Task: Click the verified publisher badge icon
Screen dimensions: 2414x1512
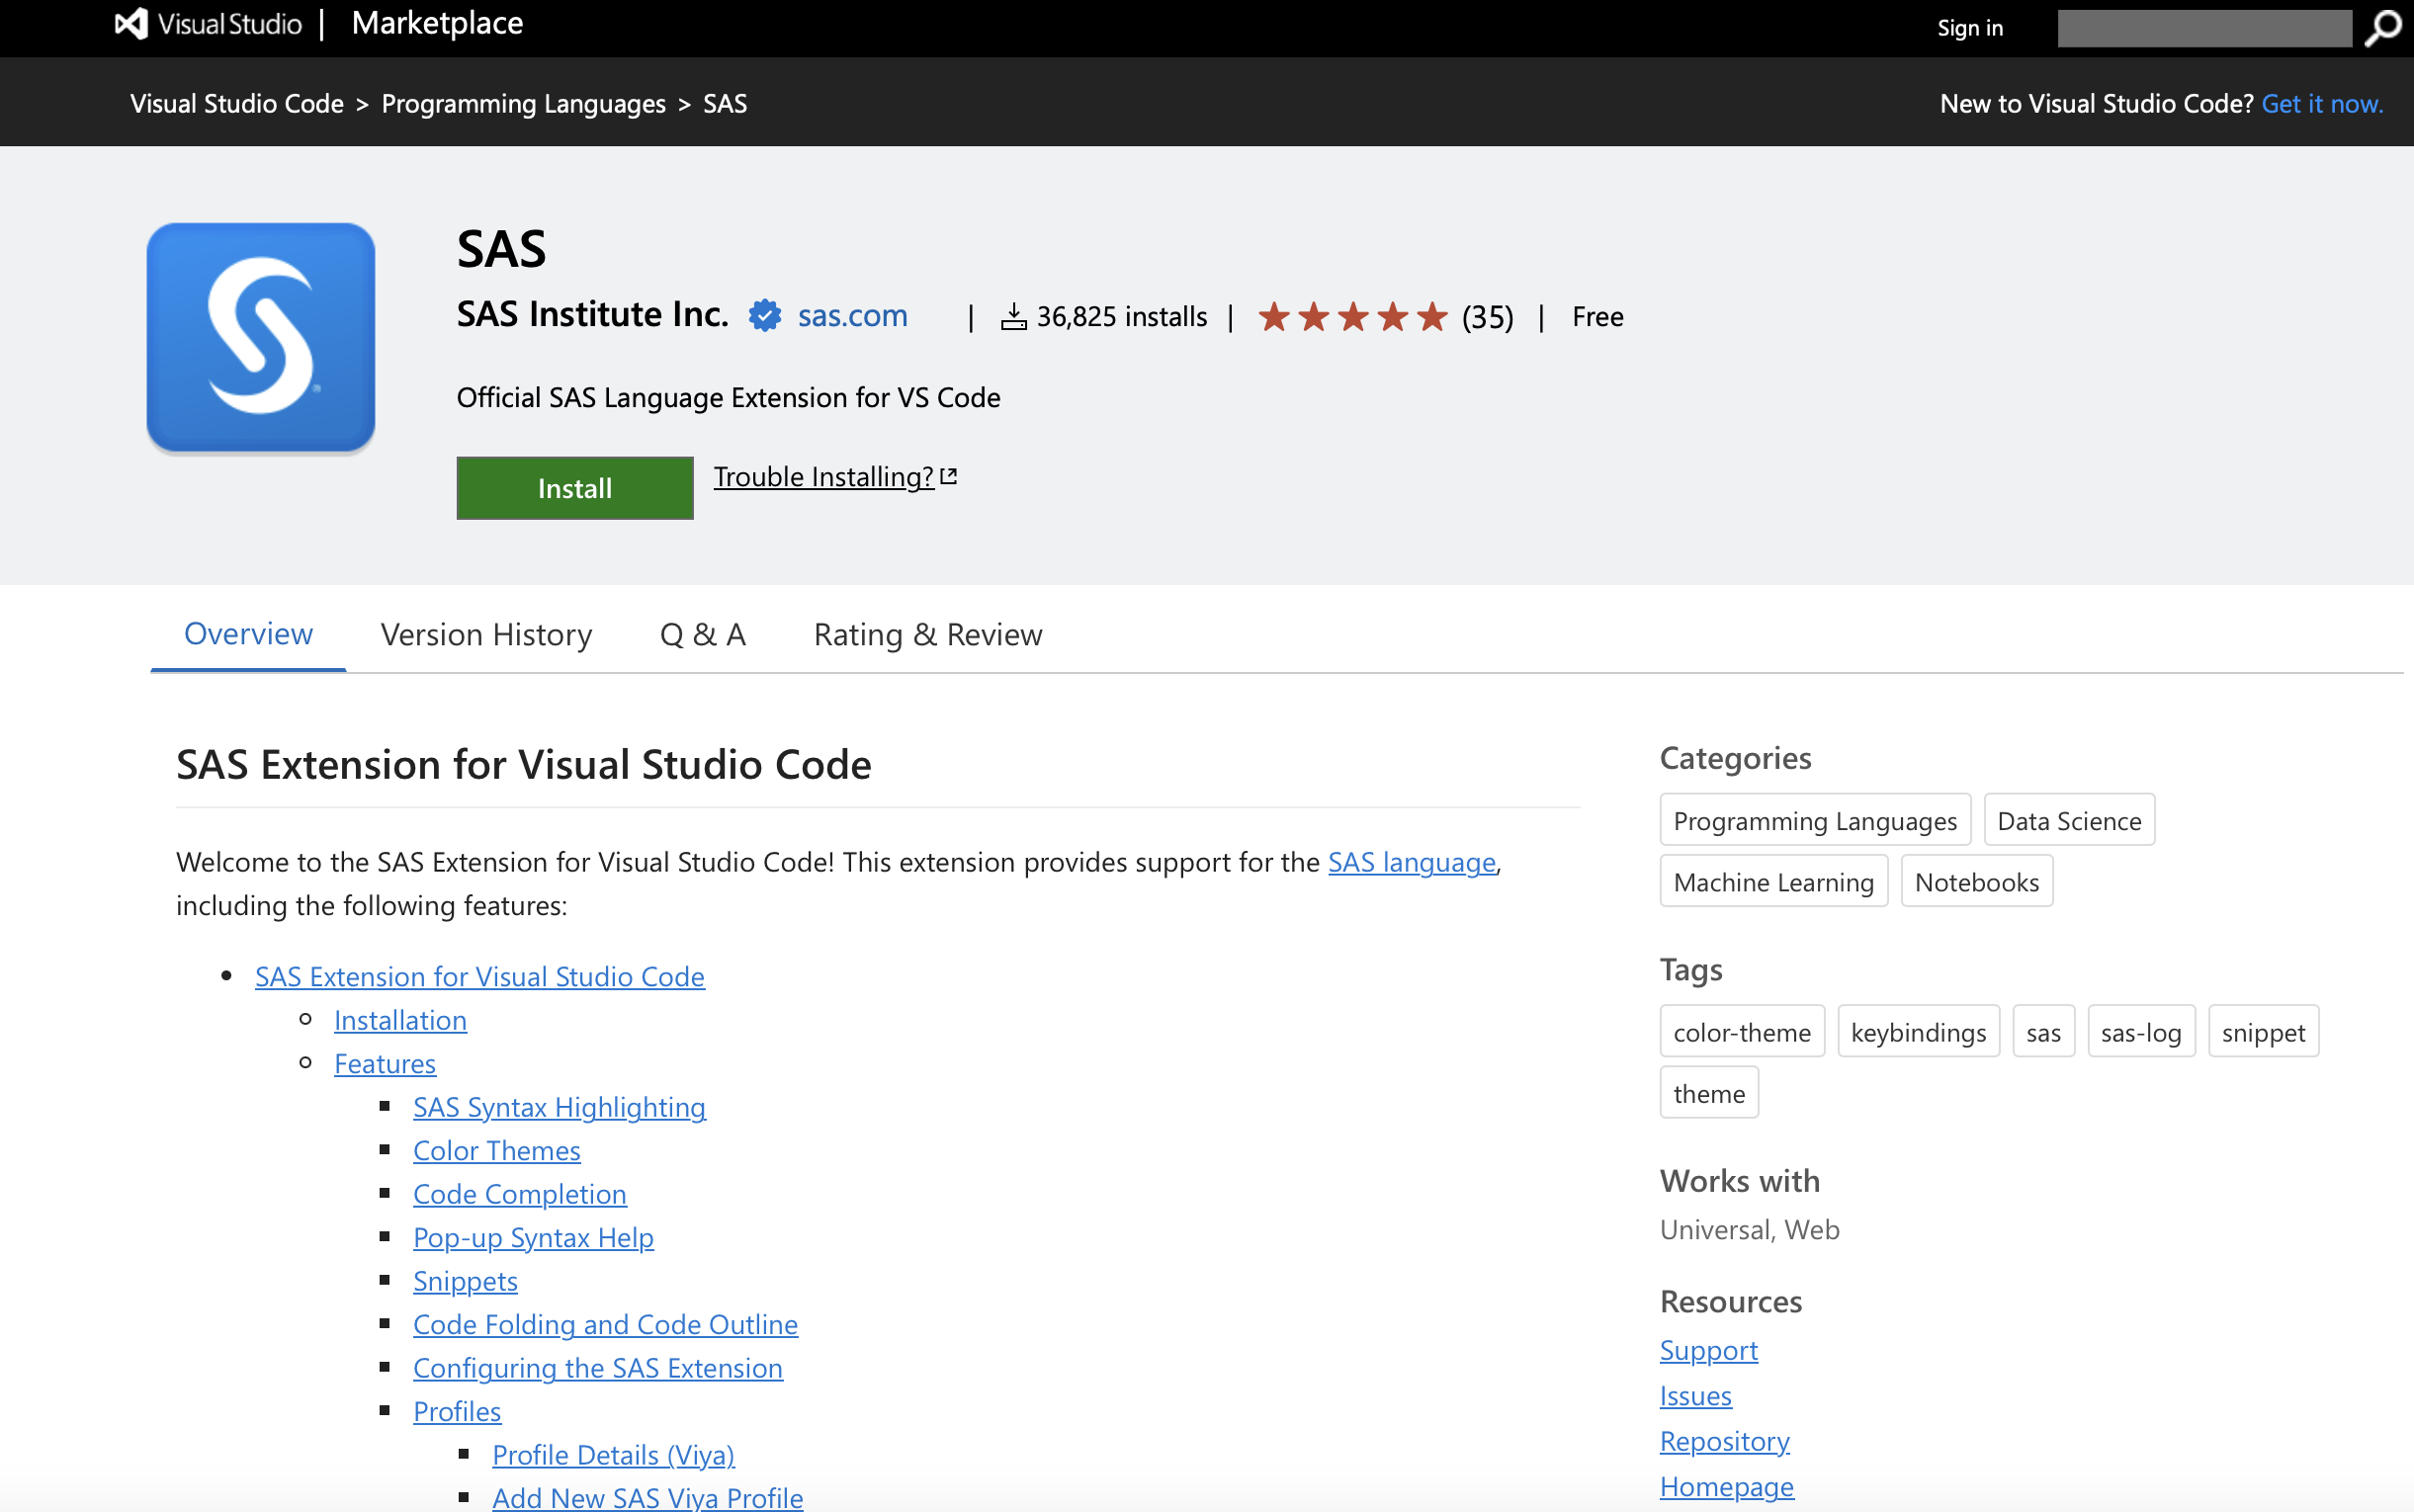Action: pos(765,316)
